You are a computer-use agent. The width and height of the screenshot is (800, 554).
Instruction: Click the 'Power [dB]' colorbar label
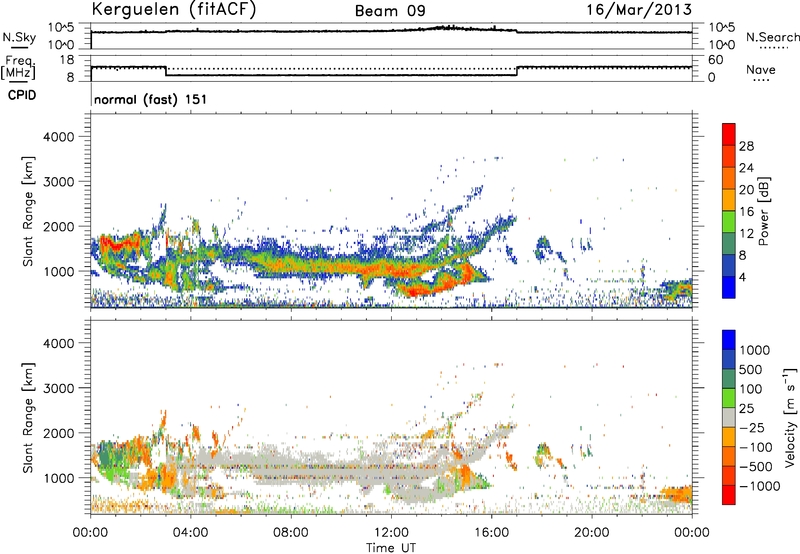point(764,211)
